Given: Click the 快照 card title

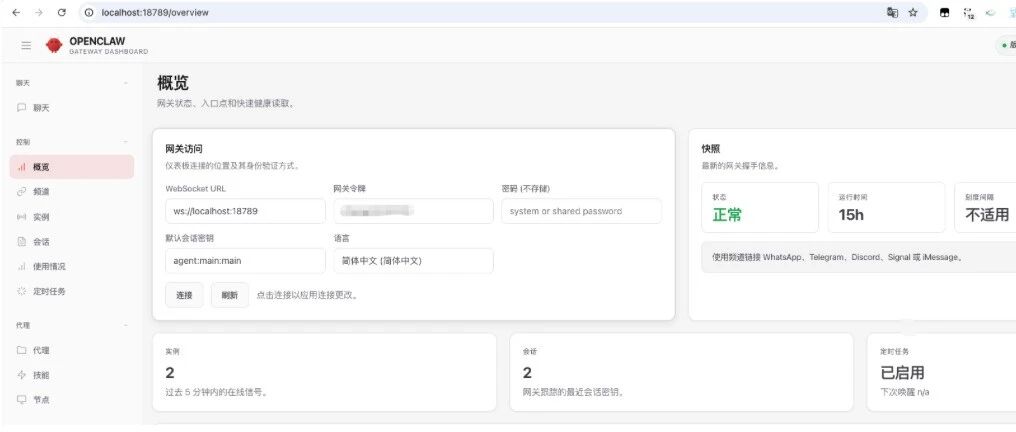Looking at the screenshot, I should [710, 149].
